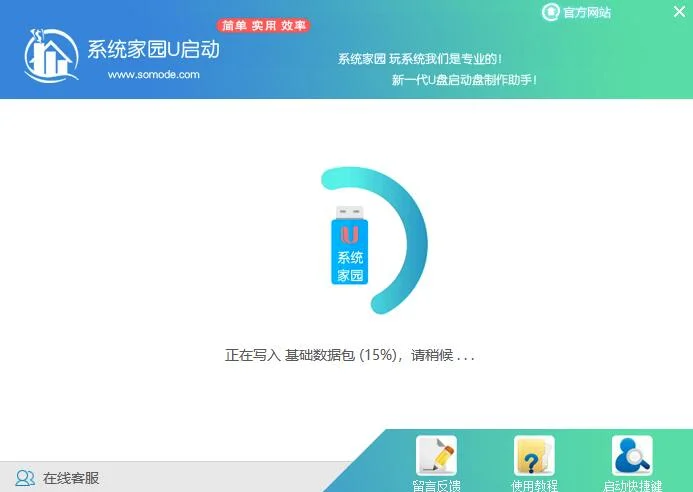Image resolution: width=693 pixels, height=492 pixels.
Task: Click the 启动快捷键 magnifier-and-person icon
Action: [632, 456]
